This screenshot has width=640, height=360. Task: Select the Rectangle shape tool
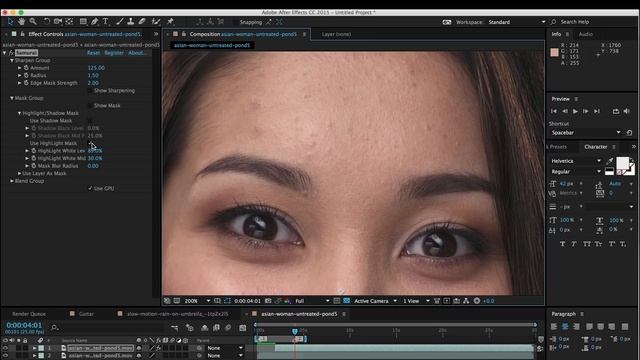point(83,22)
